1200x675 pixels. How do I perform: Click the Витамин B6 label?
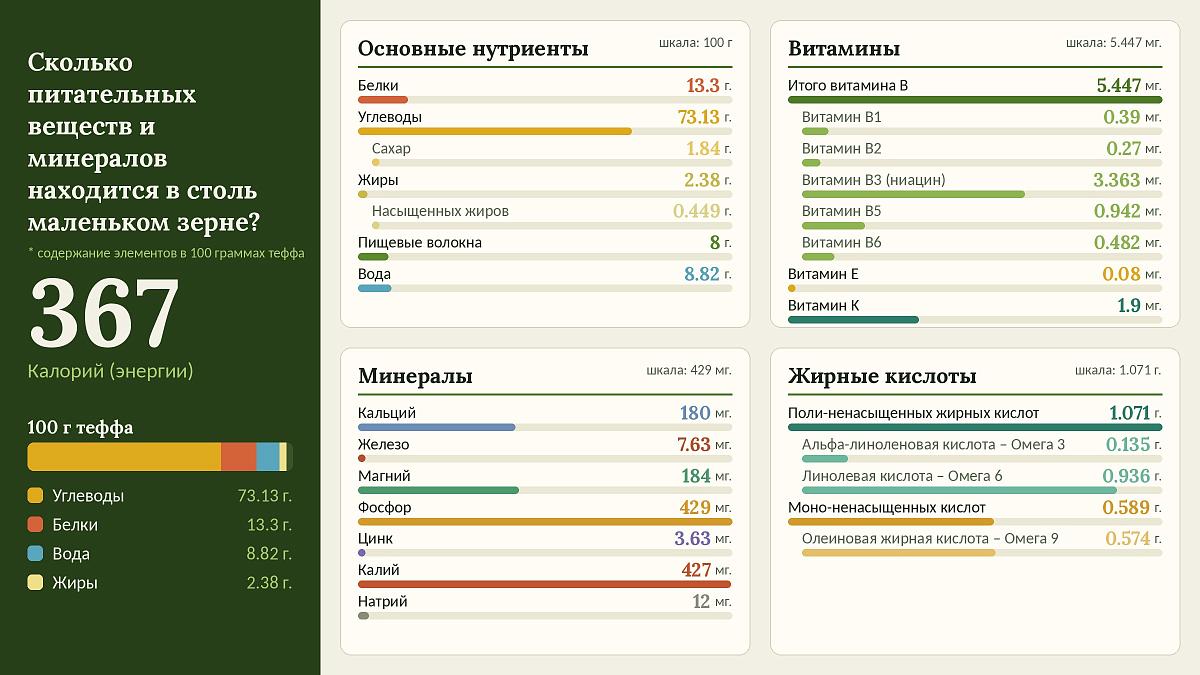(841, 242)
